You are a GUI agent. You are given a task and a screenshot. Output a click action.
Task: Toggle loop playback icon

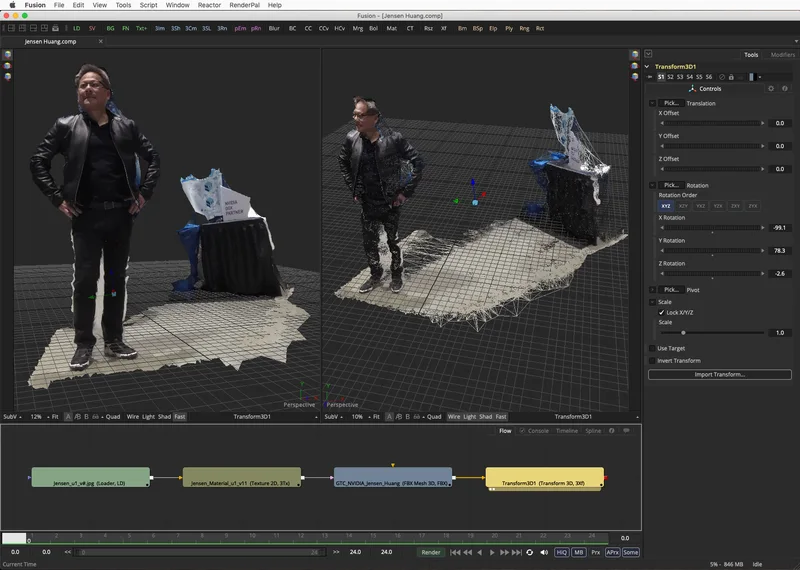(530, 552)
